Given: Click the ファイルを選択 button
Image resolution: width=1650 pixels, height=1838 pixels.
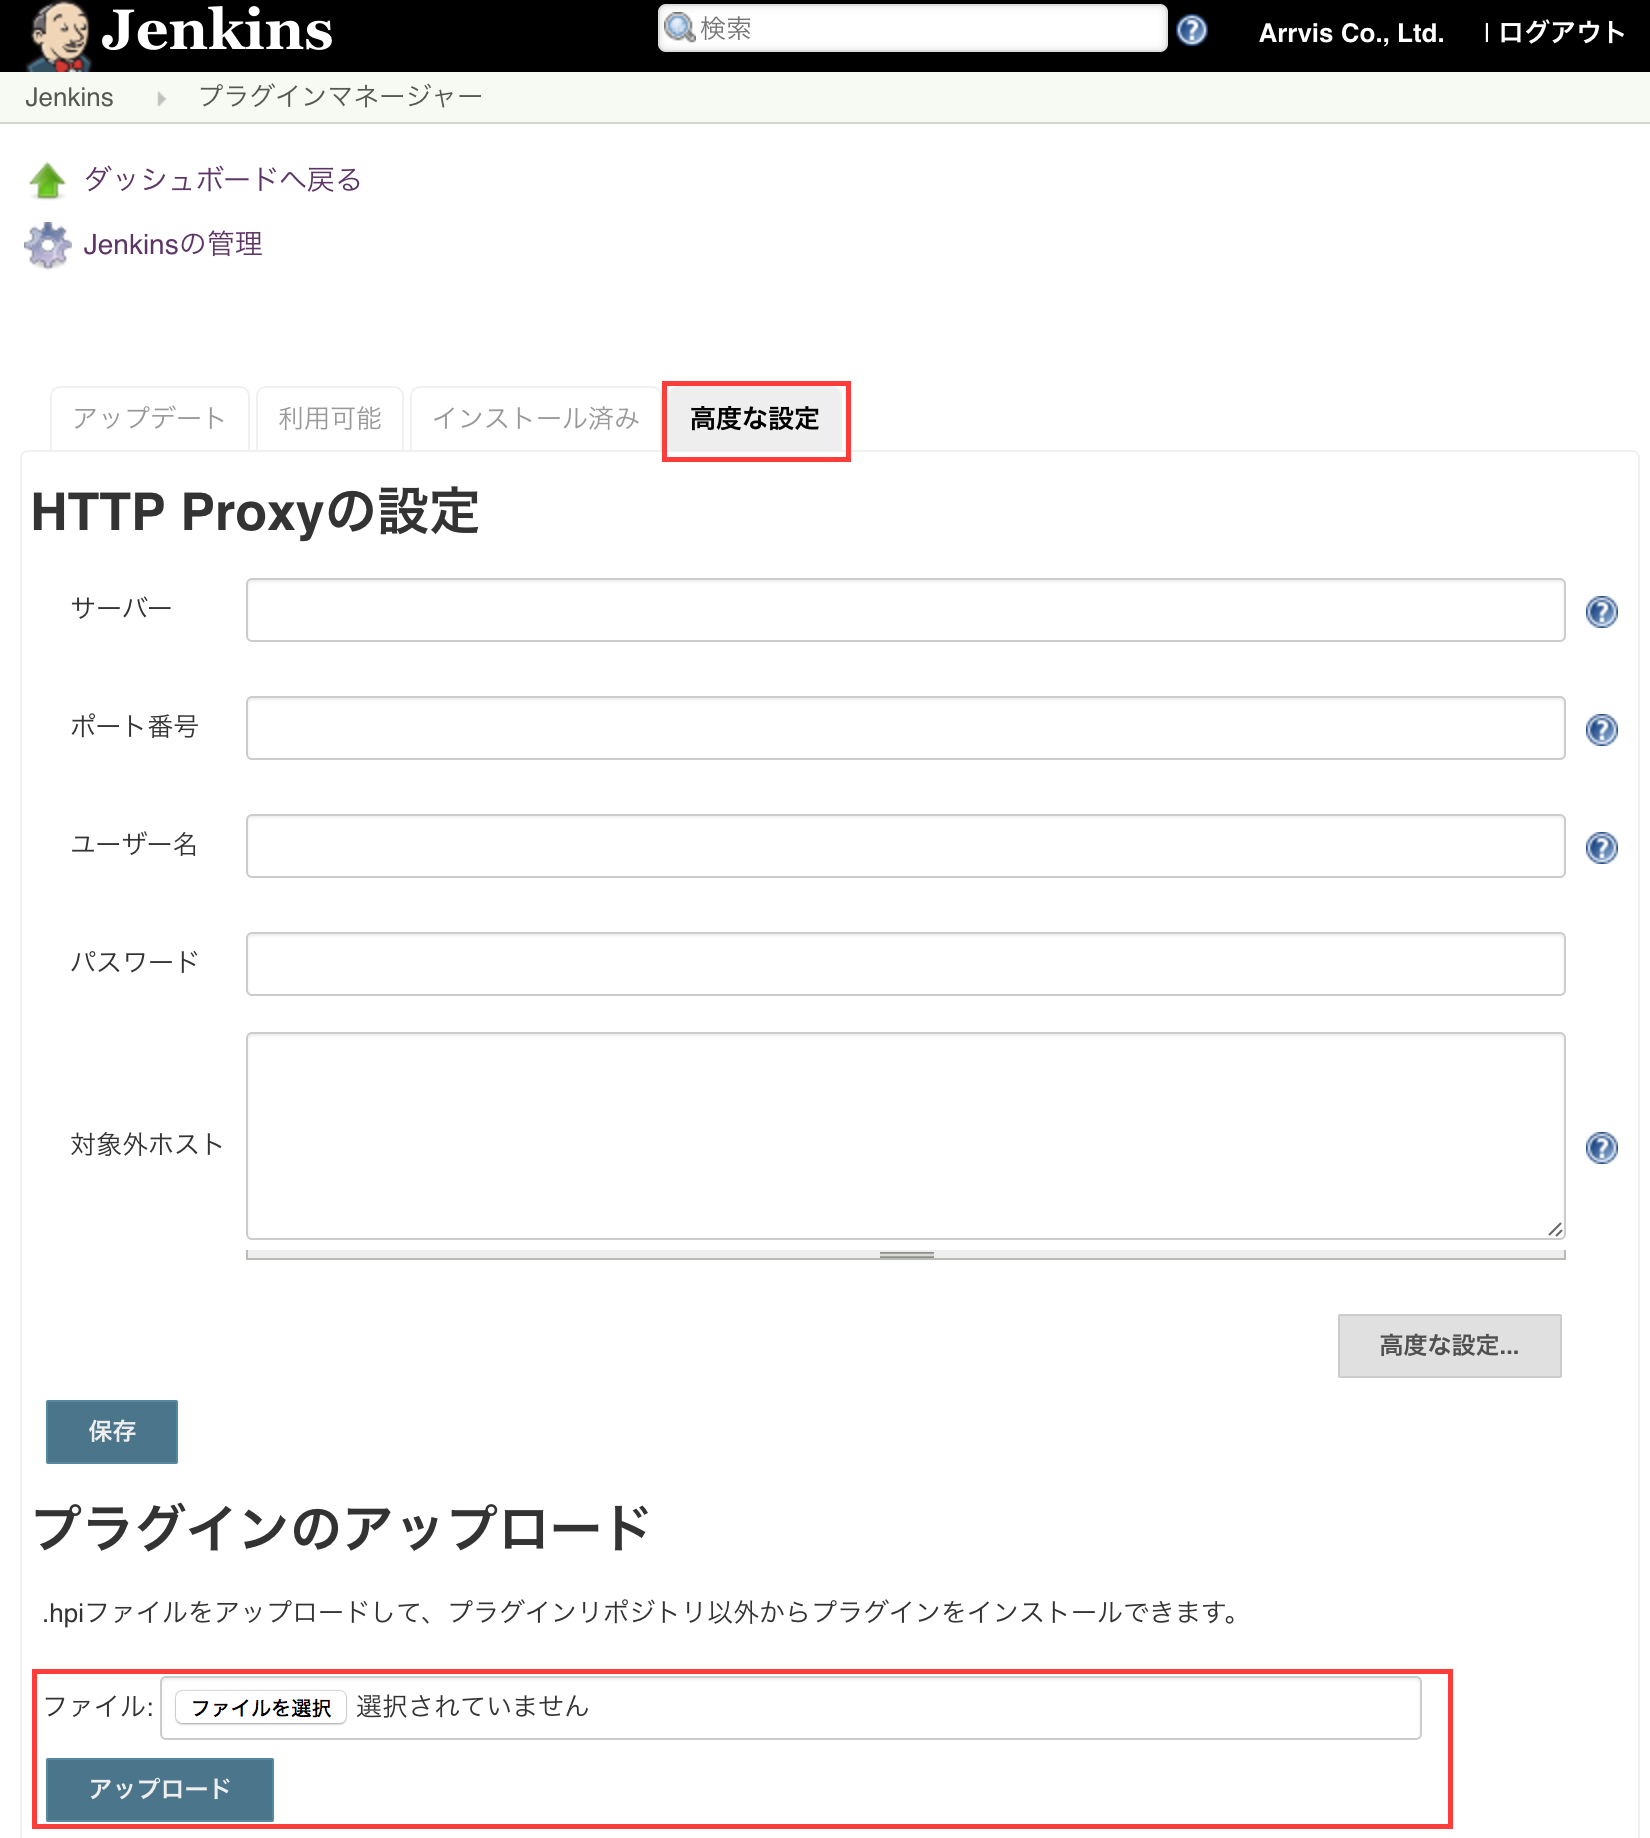Looking at the screenshot, I should (261, 1707).
